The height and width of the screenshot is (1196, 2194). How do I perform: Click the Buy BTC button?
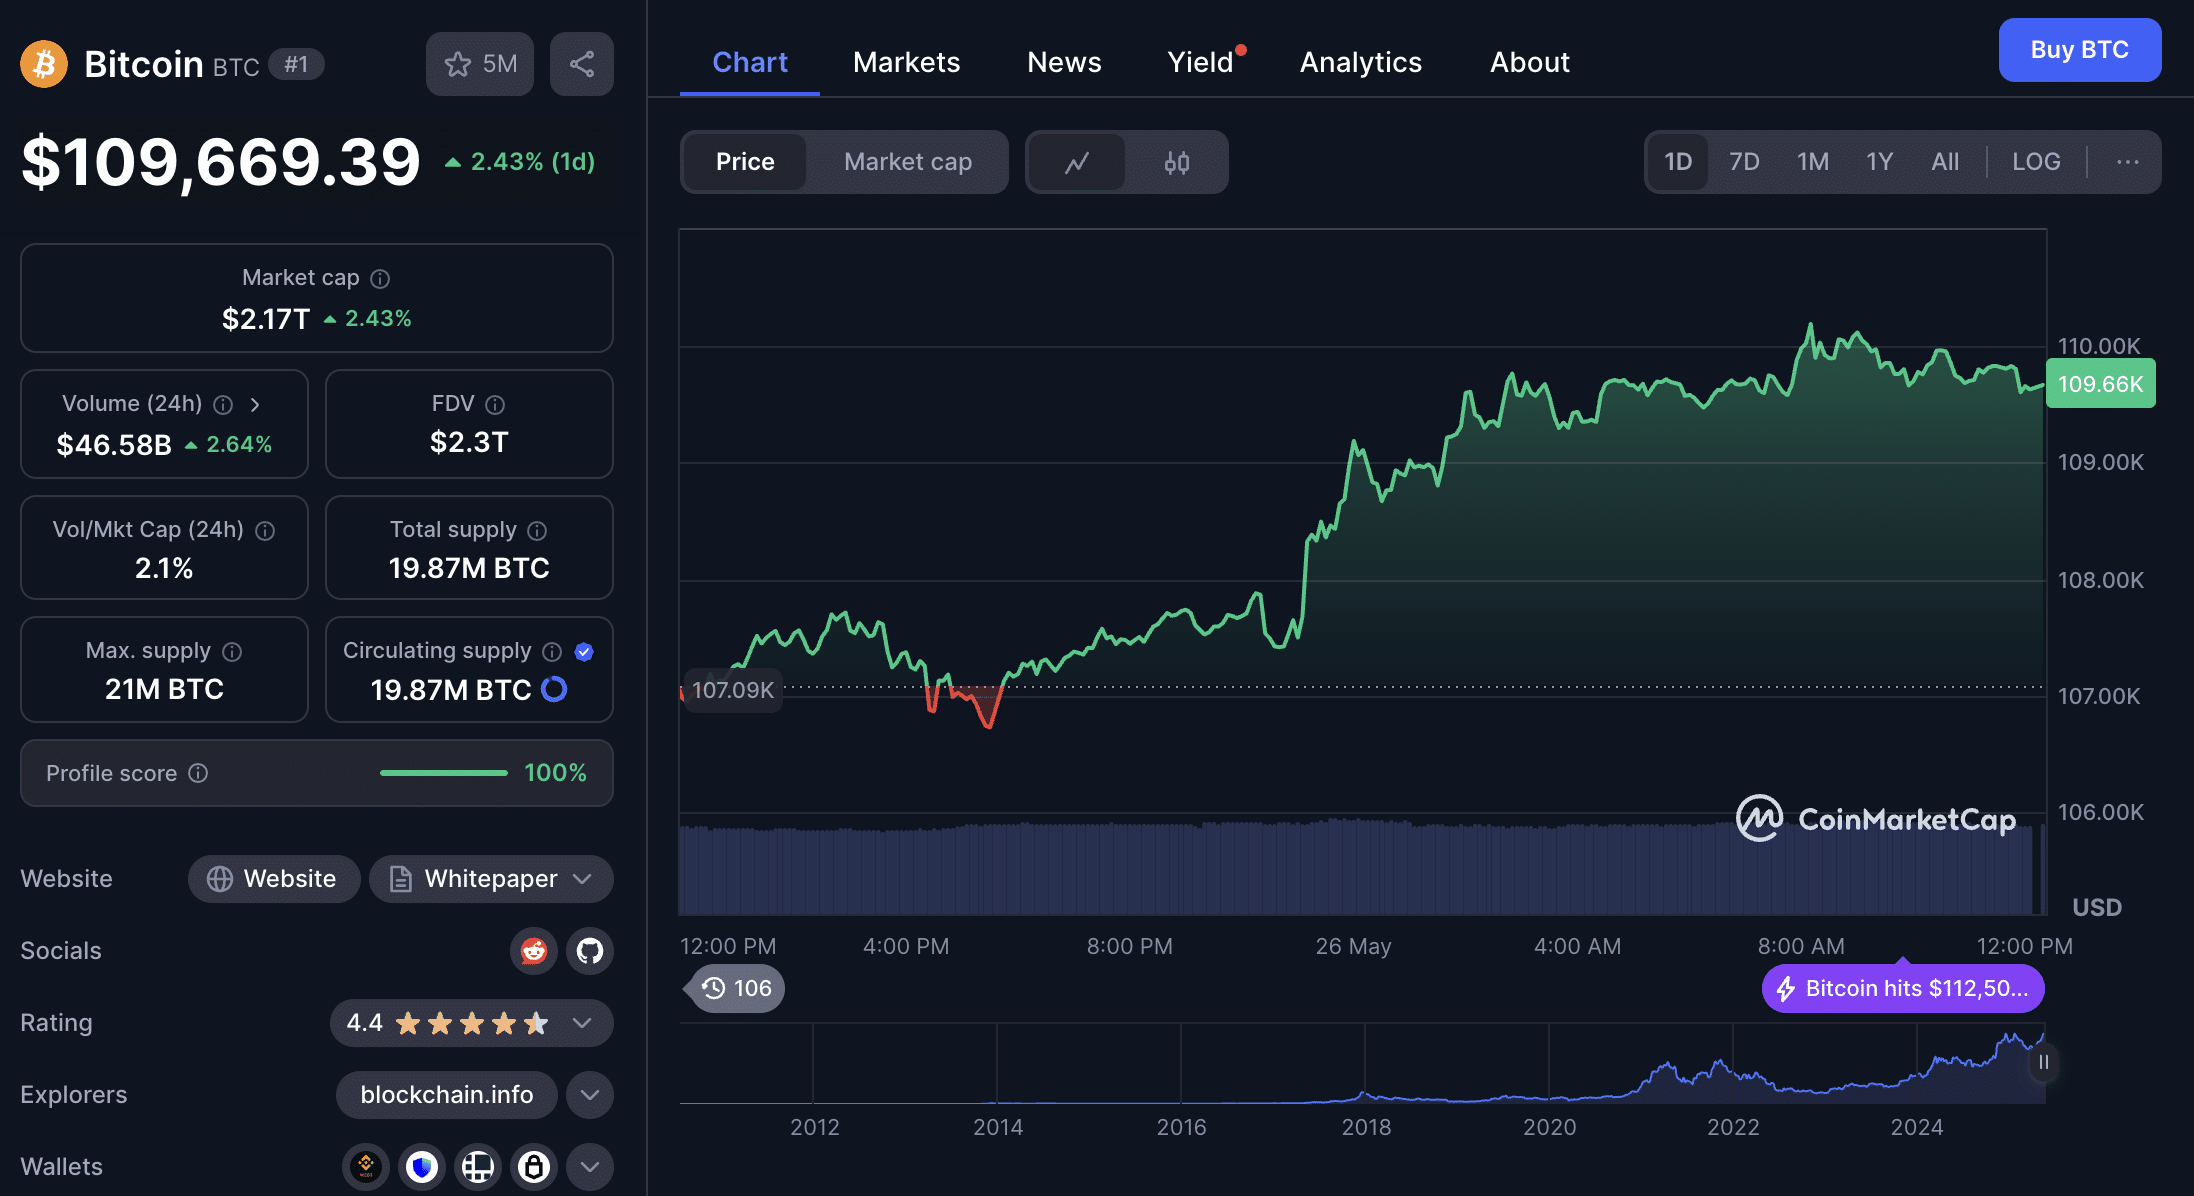click(x=2079, y=50)
